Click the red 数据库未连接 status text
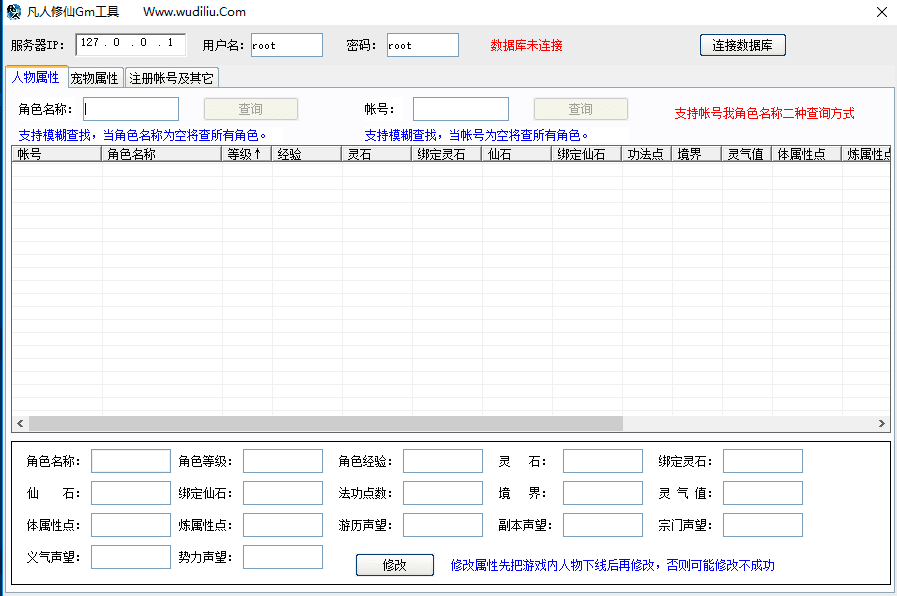The width and height of the screenshot is (897, 596). (x=526, y=45)
